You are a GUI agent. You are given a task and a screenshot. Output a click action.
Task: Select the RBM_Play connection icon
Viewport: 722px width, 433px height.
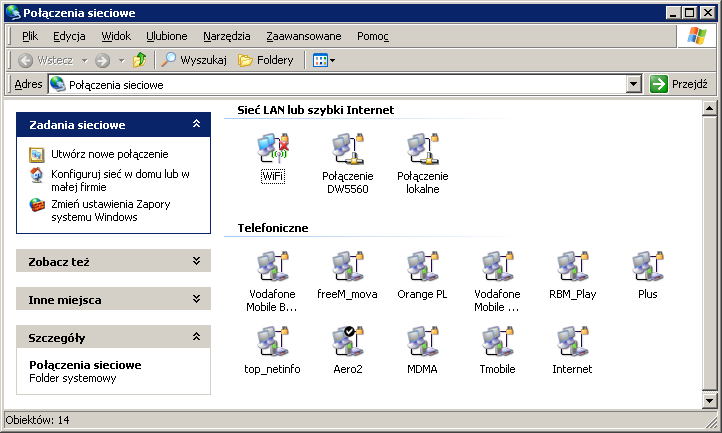(572, 268)
